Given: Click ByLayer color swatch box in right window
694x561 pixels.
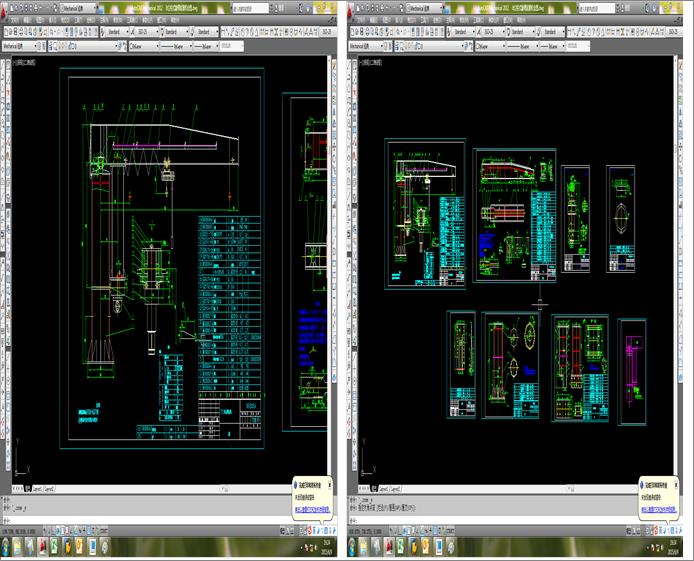Looking at the screenshot, I should pos(478,46).
